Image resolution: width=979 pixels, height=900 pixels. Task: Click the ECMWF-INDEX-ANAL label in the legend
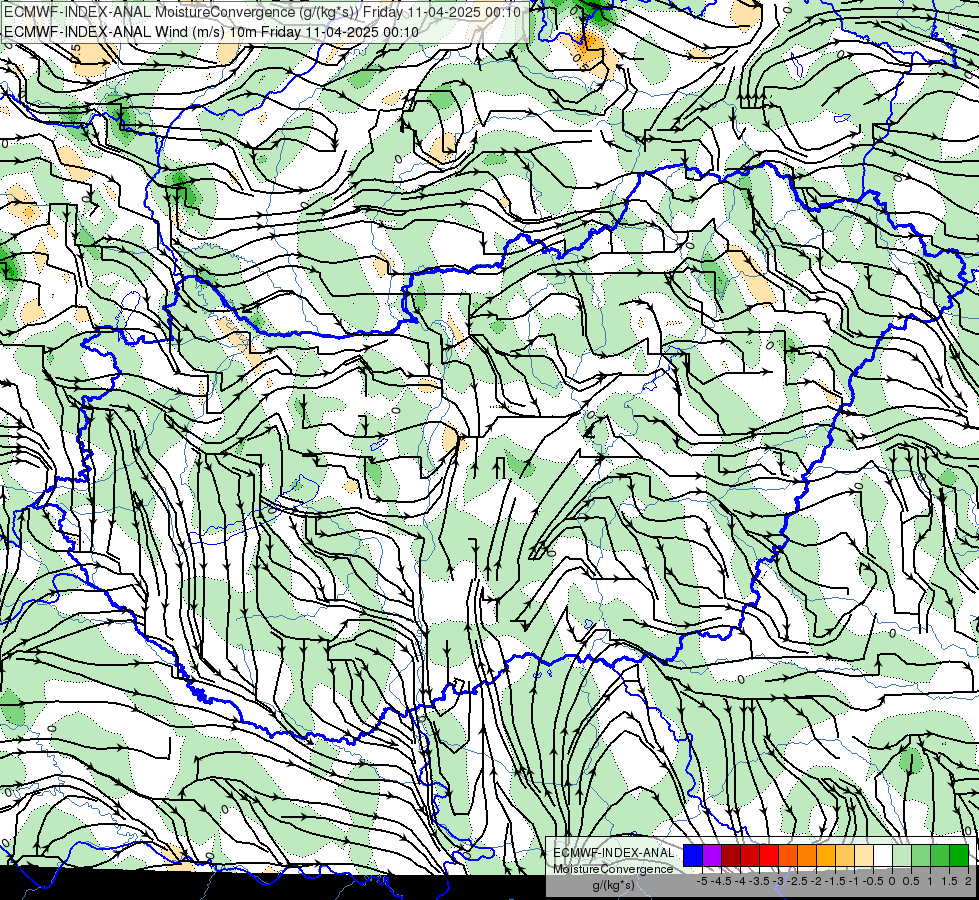click(x=614, y=853)
